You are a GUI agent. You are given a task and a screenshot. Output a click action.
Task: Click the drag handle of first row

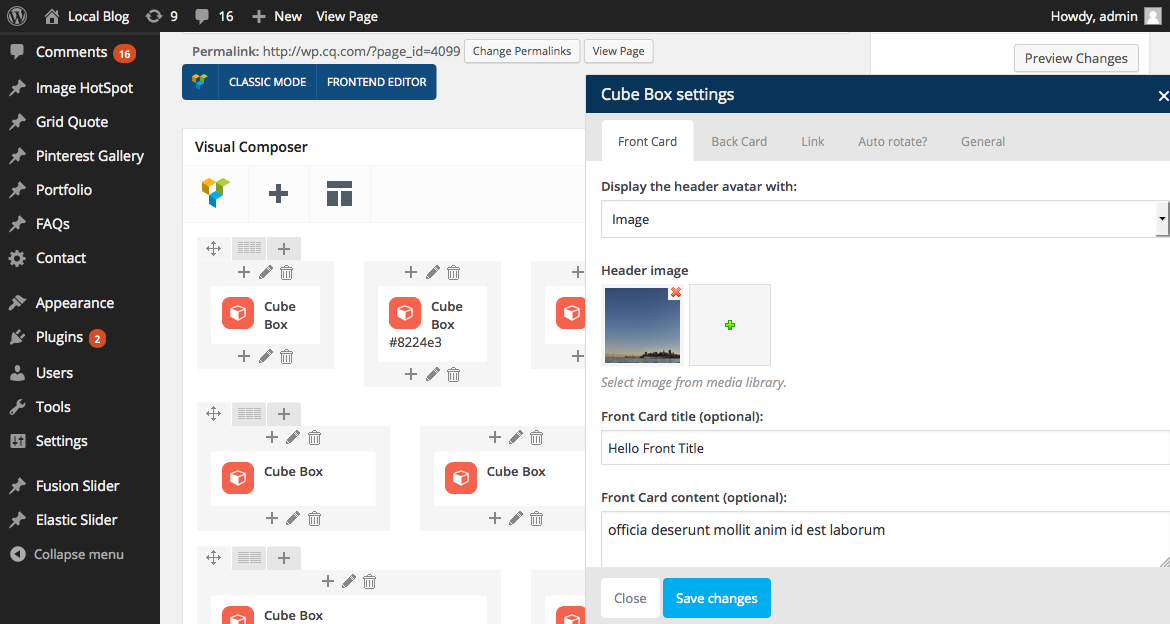[213, 249]
